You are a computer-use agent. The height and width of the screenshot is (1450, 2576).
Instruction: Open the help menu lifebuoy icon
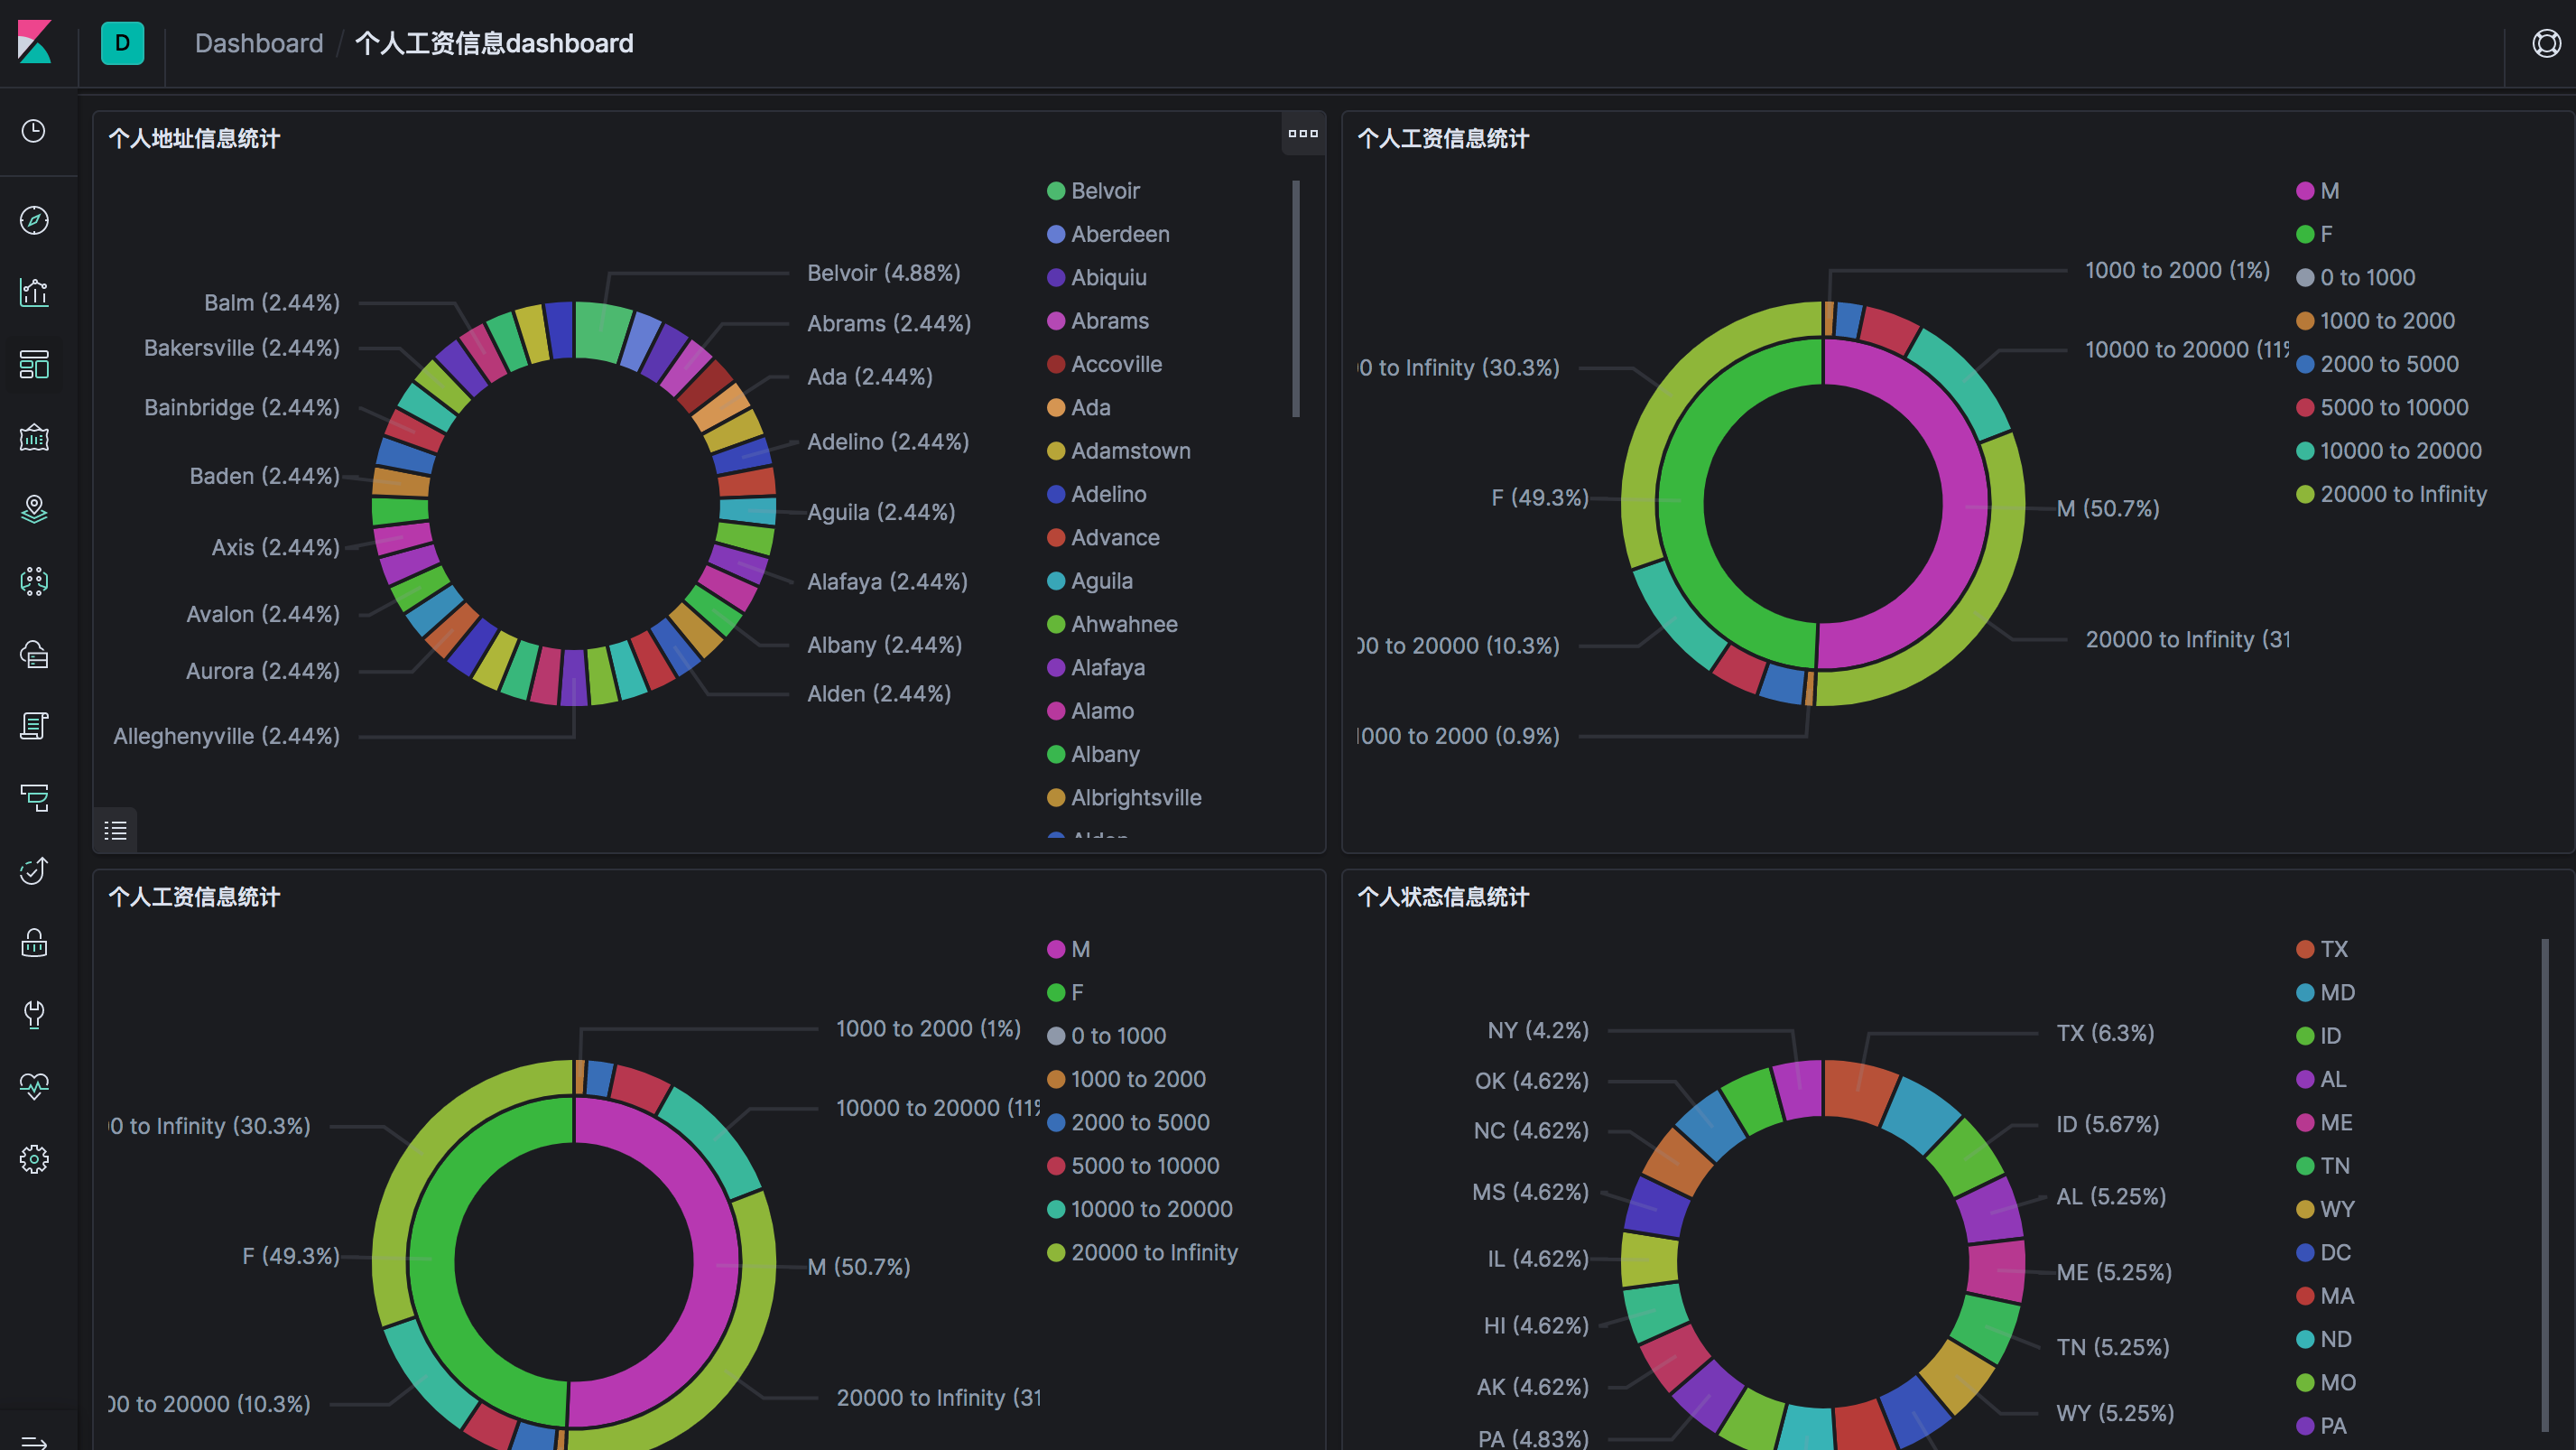2546,43
